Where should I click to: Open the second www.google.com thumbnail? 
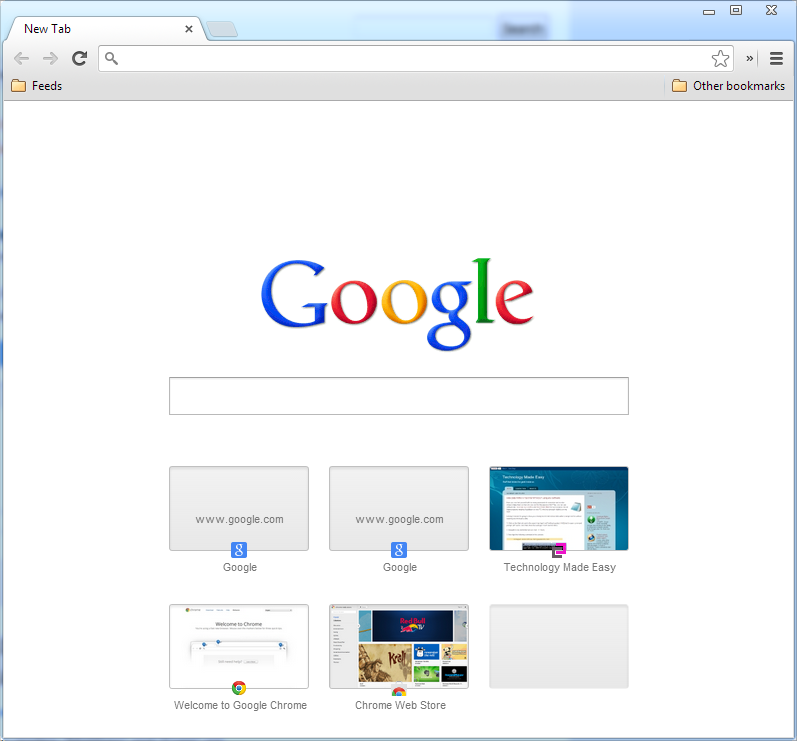398,508
